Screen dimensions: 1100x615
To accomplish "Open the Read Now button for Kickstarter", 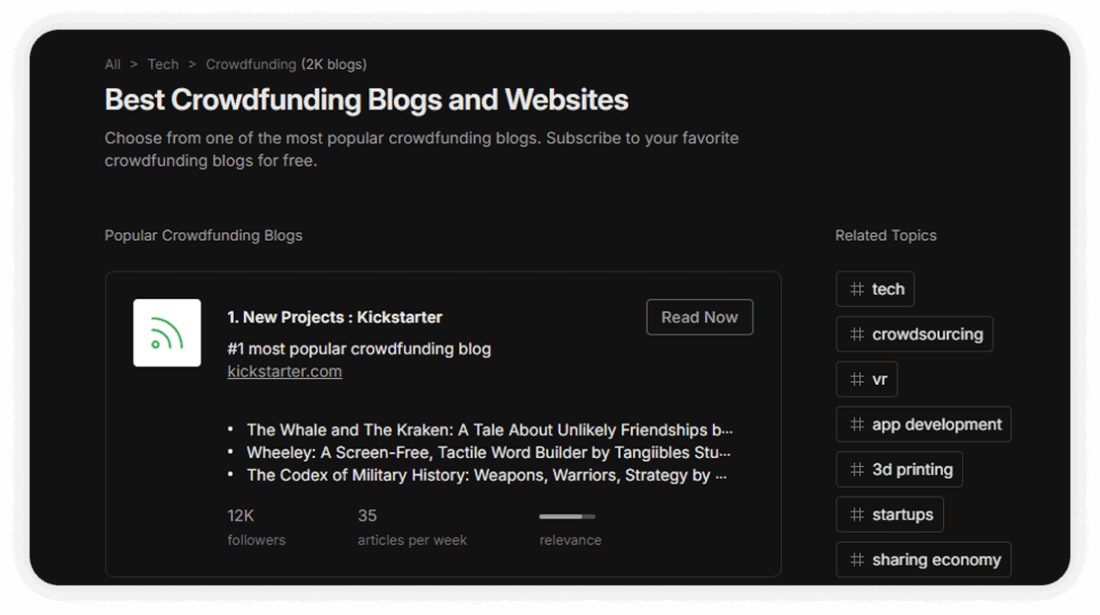I will click(x=699, y=317).
